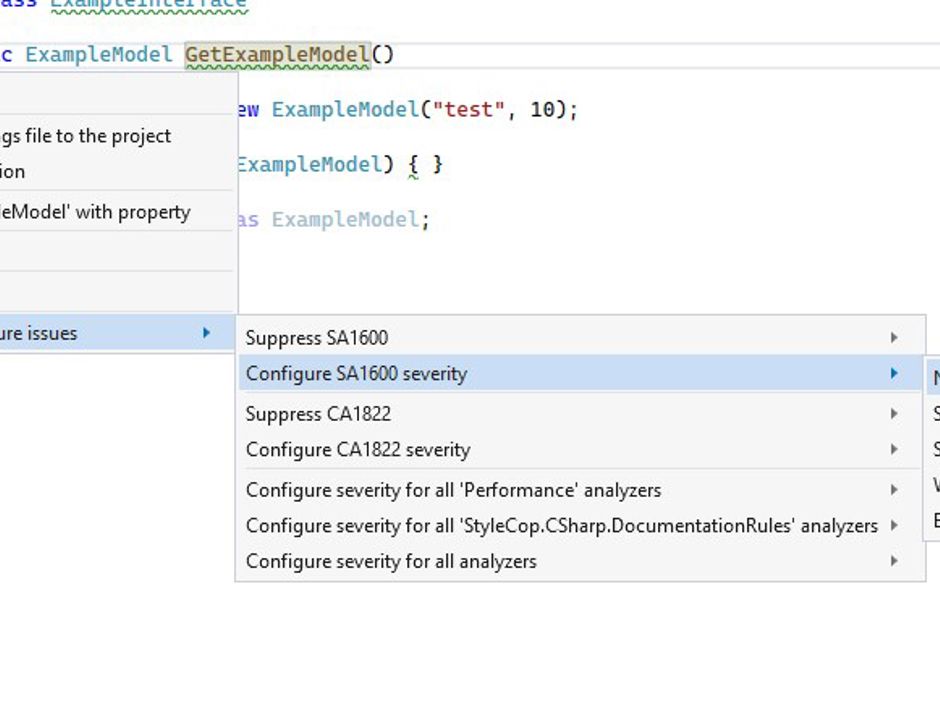The height and width of the screenshot is (720, 940).
Task: Expand arrow beside Suppress SA1600
Action: [894, 338]
